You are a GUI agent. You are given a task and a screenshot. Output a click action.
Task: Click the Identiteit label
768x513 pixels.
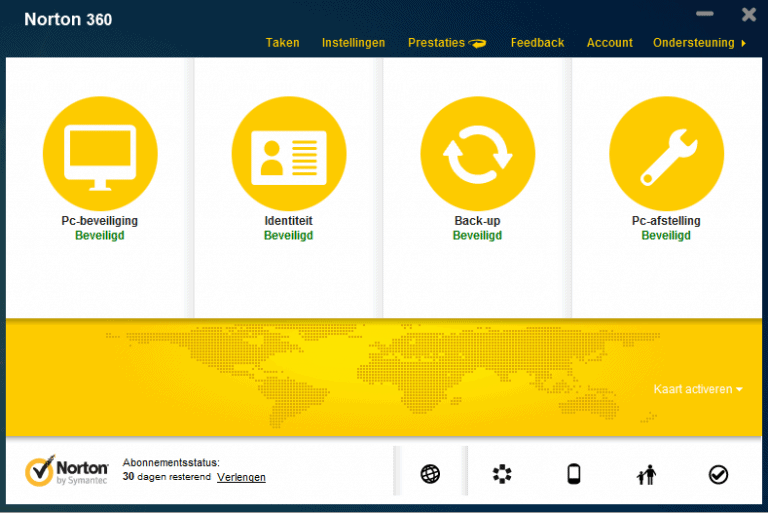[288, 220]
